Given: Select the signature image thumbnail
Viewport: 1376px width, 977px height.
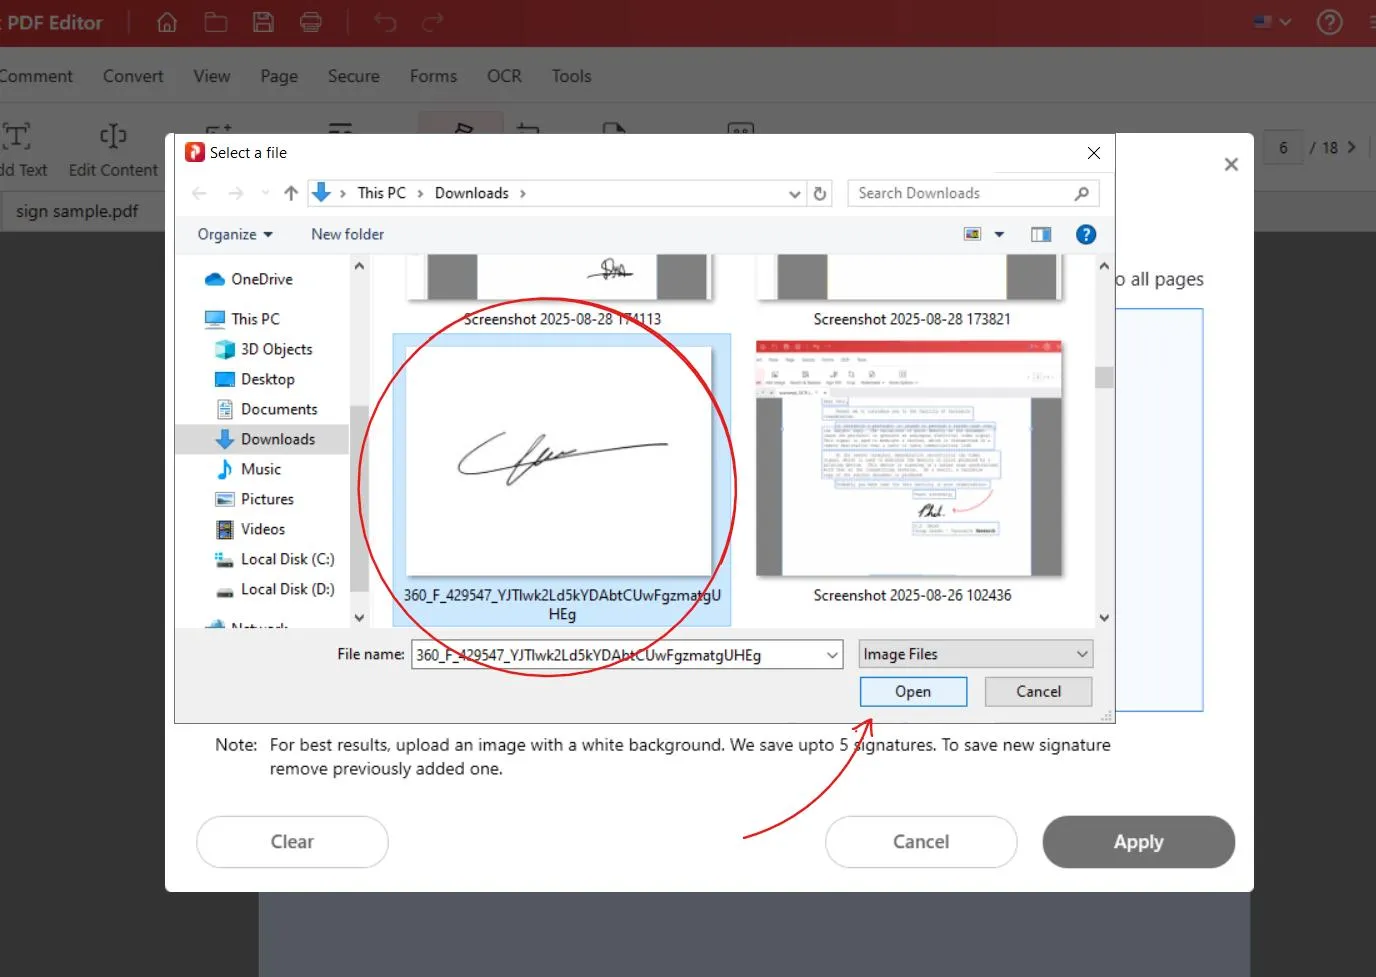Looking at the screenshot, I should pos(561,460).
